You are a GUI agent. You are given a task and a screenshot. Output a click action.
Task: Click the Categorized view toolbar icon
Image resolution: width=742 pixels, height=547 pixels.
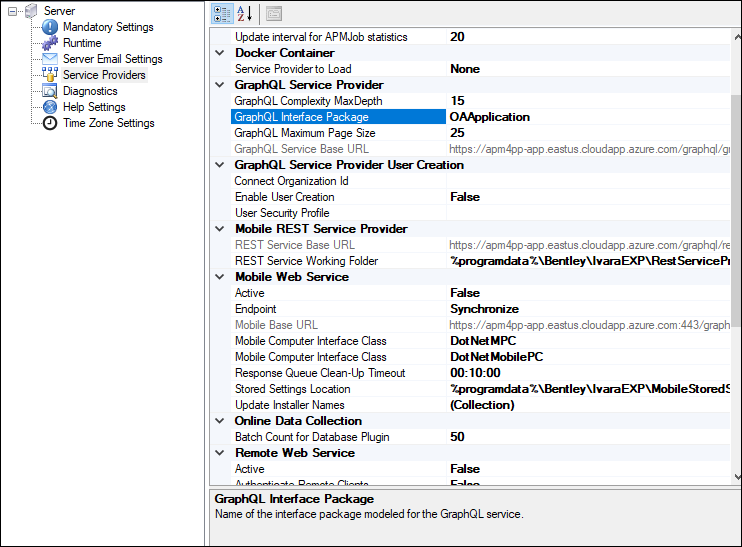coord(224,14)
